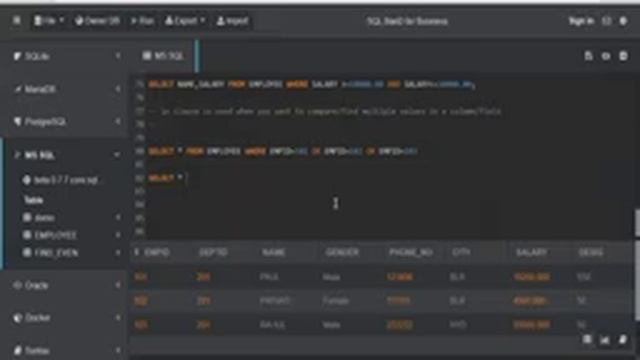
Task: Click the PHONE_NO column header
Action: pos(411,253)
